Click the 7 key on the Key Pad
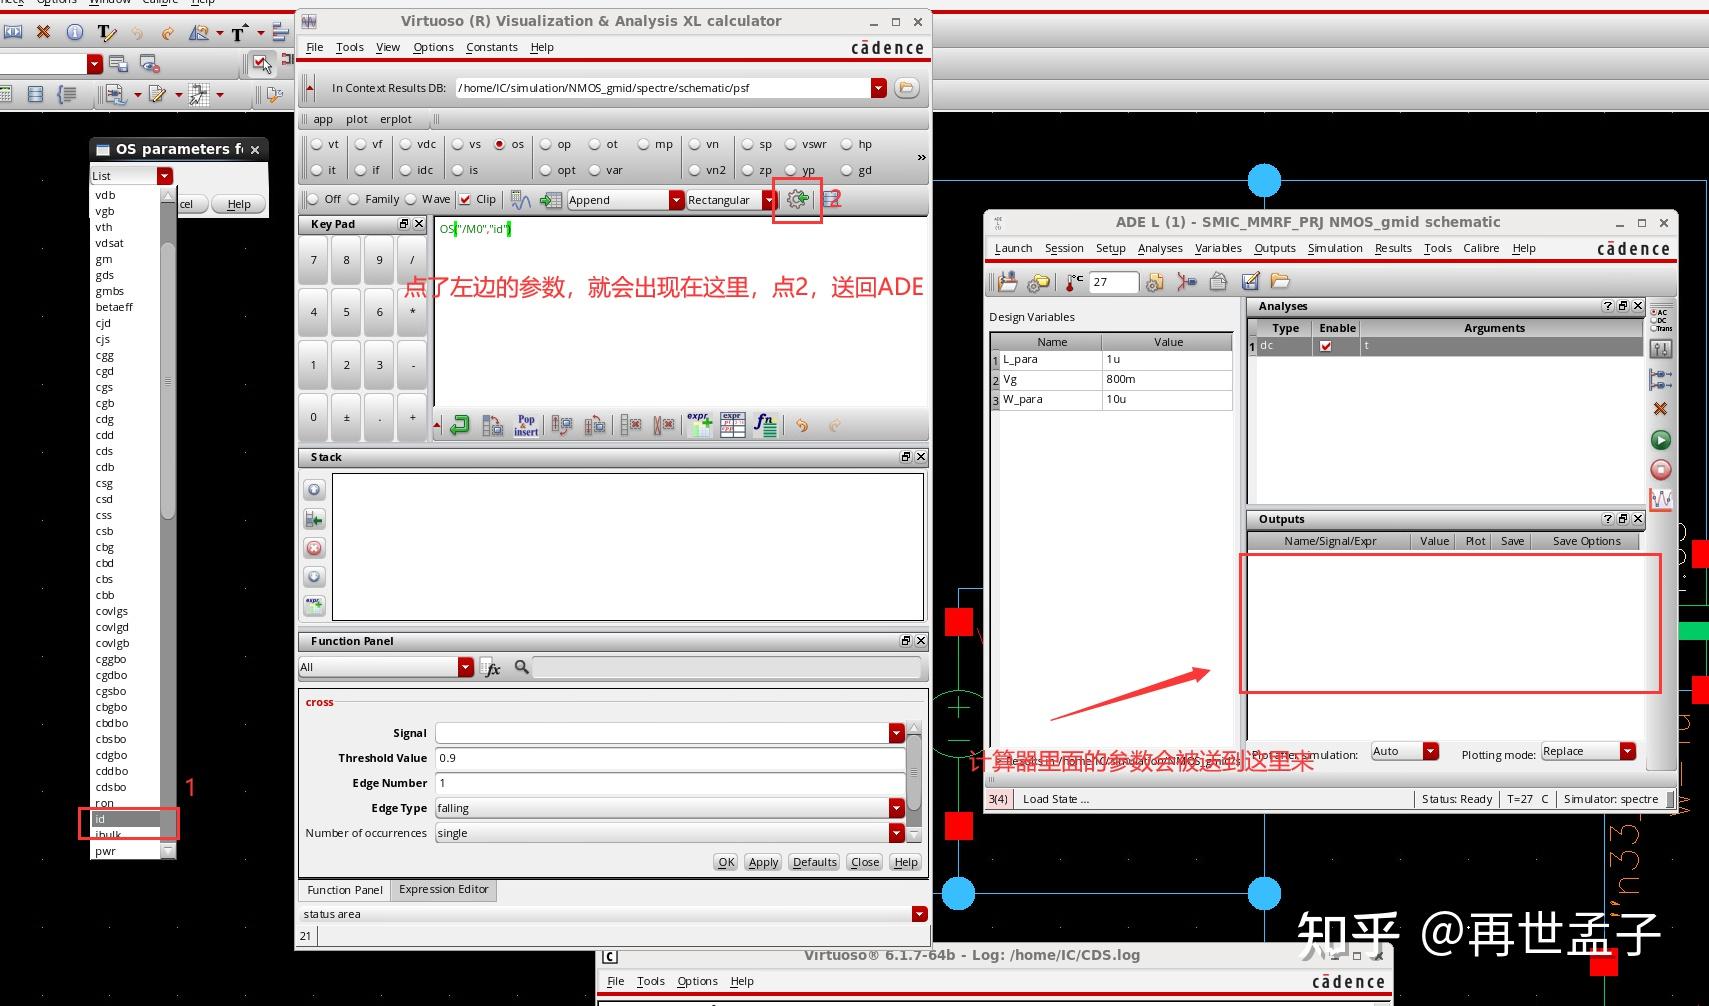1709x1006 pixels. point(314,260)
